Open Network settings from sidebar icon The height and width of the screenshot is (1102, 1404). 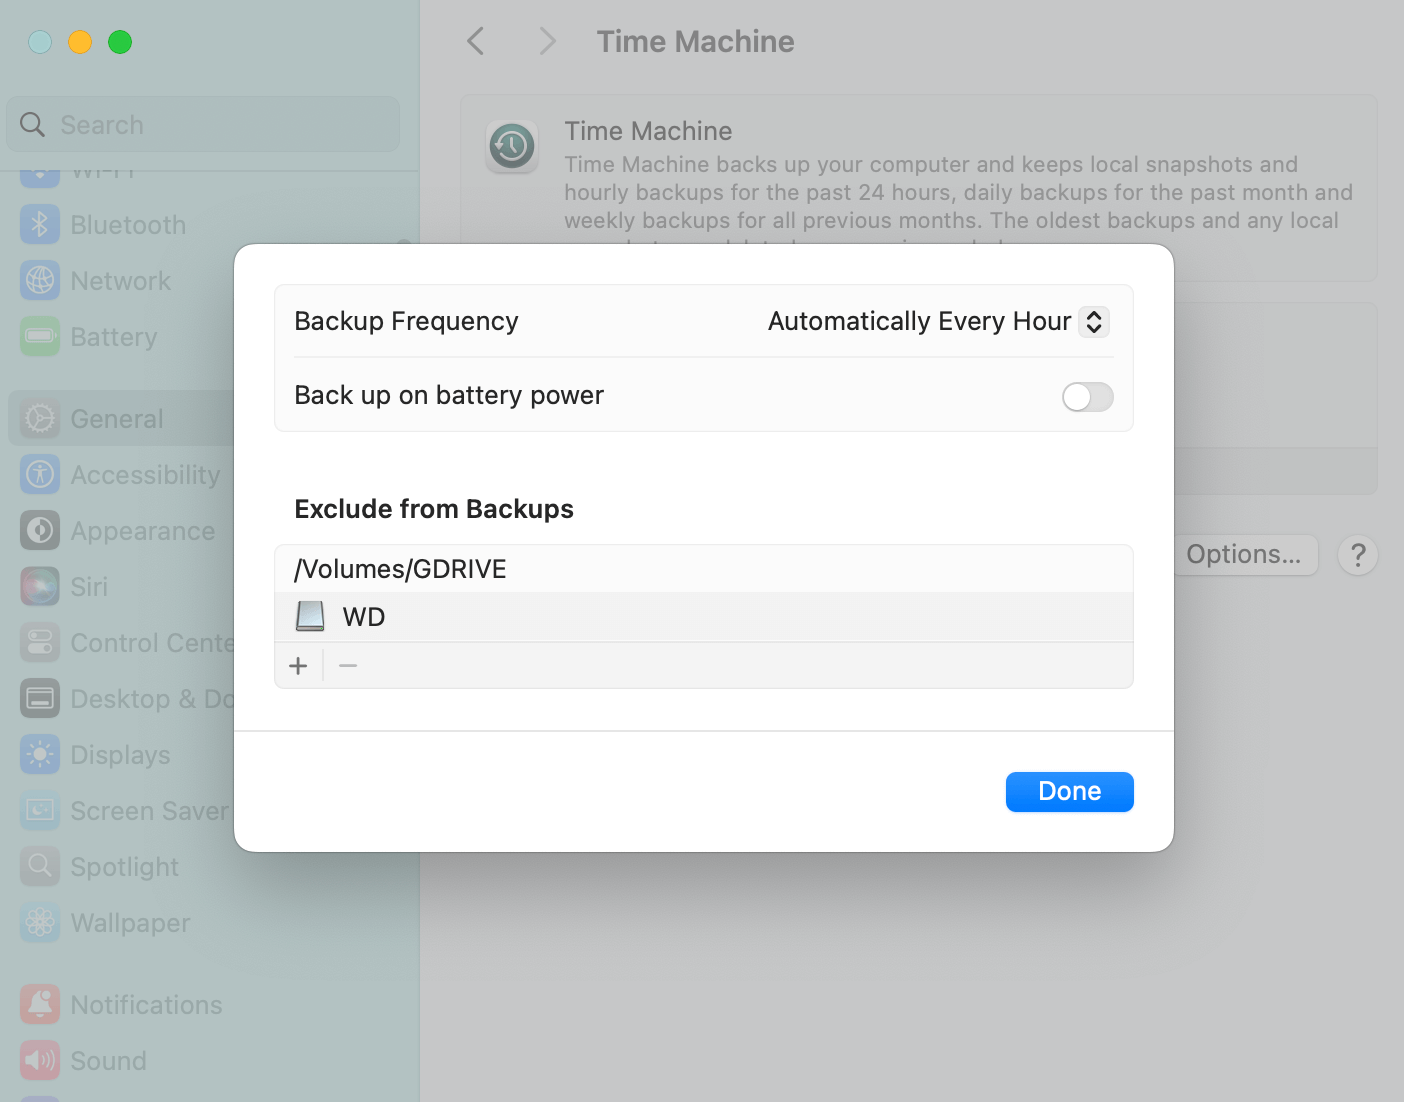[39, 281]
